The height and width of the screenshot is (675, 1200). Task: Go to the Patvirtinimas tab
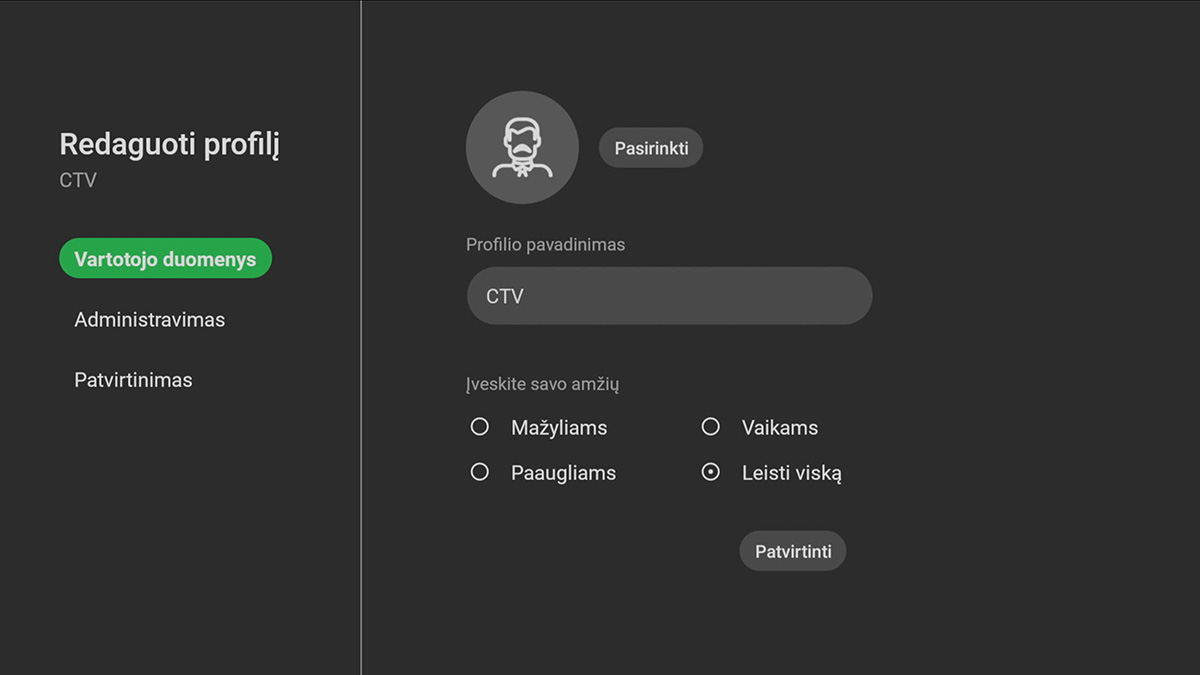(x=133, y=379)
